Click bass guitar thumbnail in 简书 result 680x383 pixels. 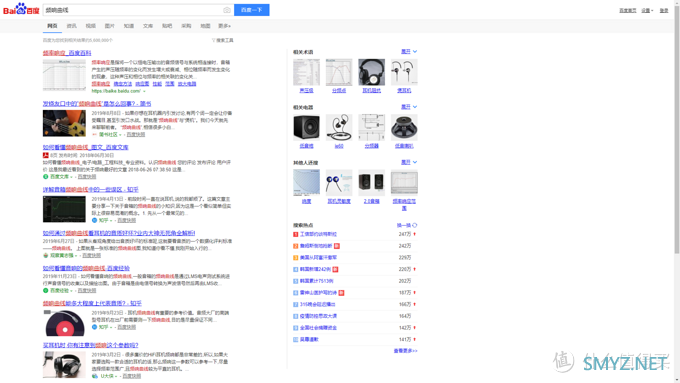click(x=64, y=123)
